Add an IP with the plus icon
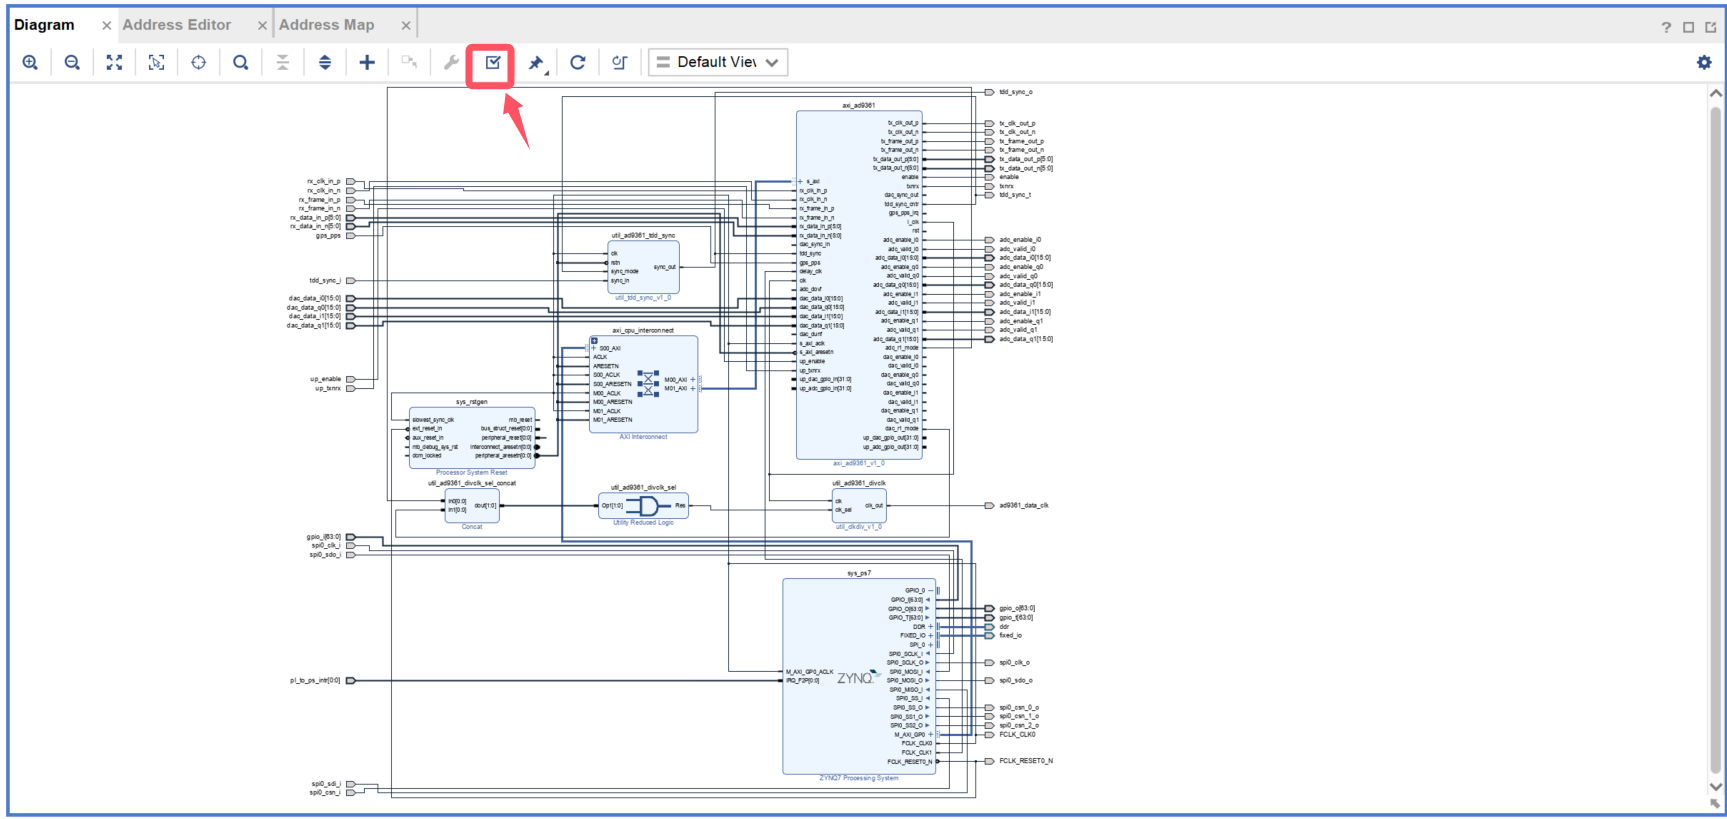 point(367,62)
